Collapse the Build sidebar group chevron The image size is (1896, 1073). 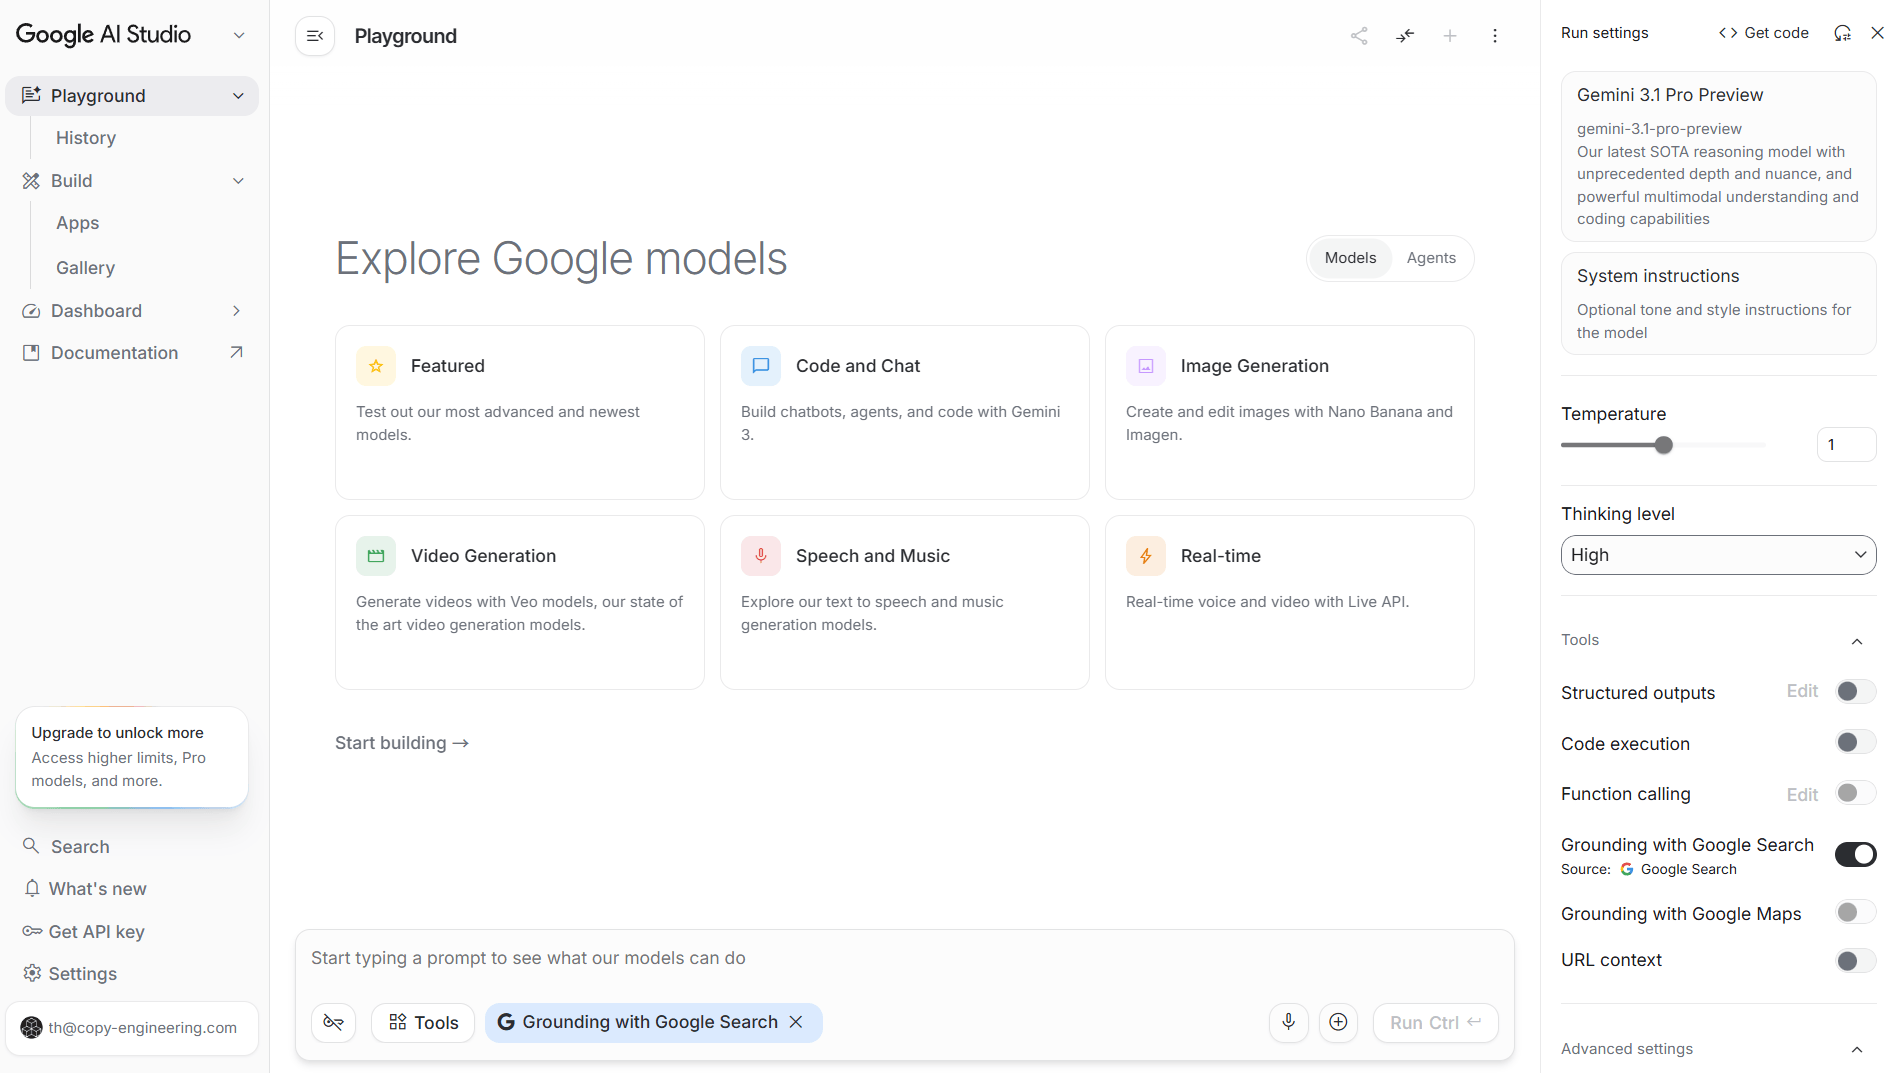point(238,181)
